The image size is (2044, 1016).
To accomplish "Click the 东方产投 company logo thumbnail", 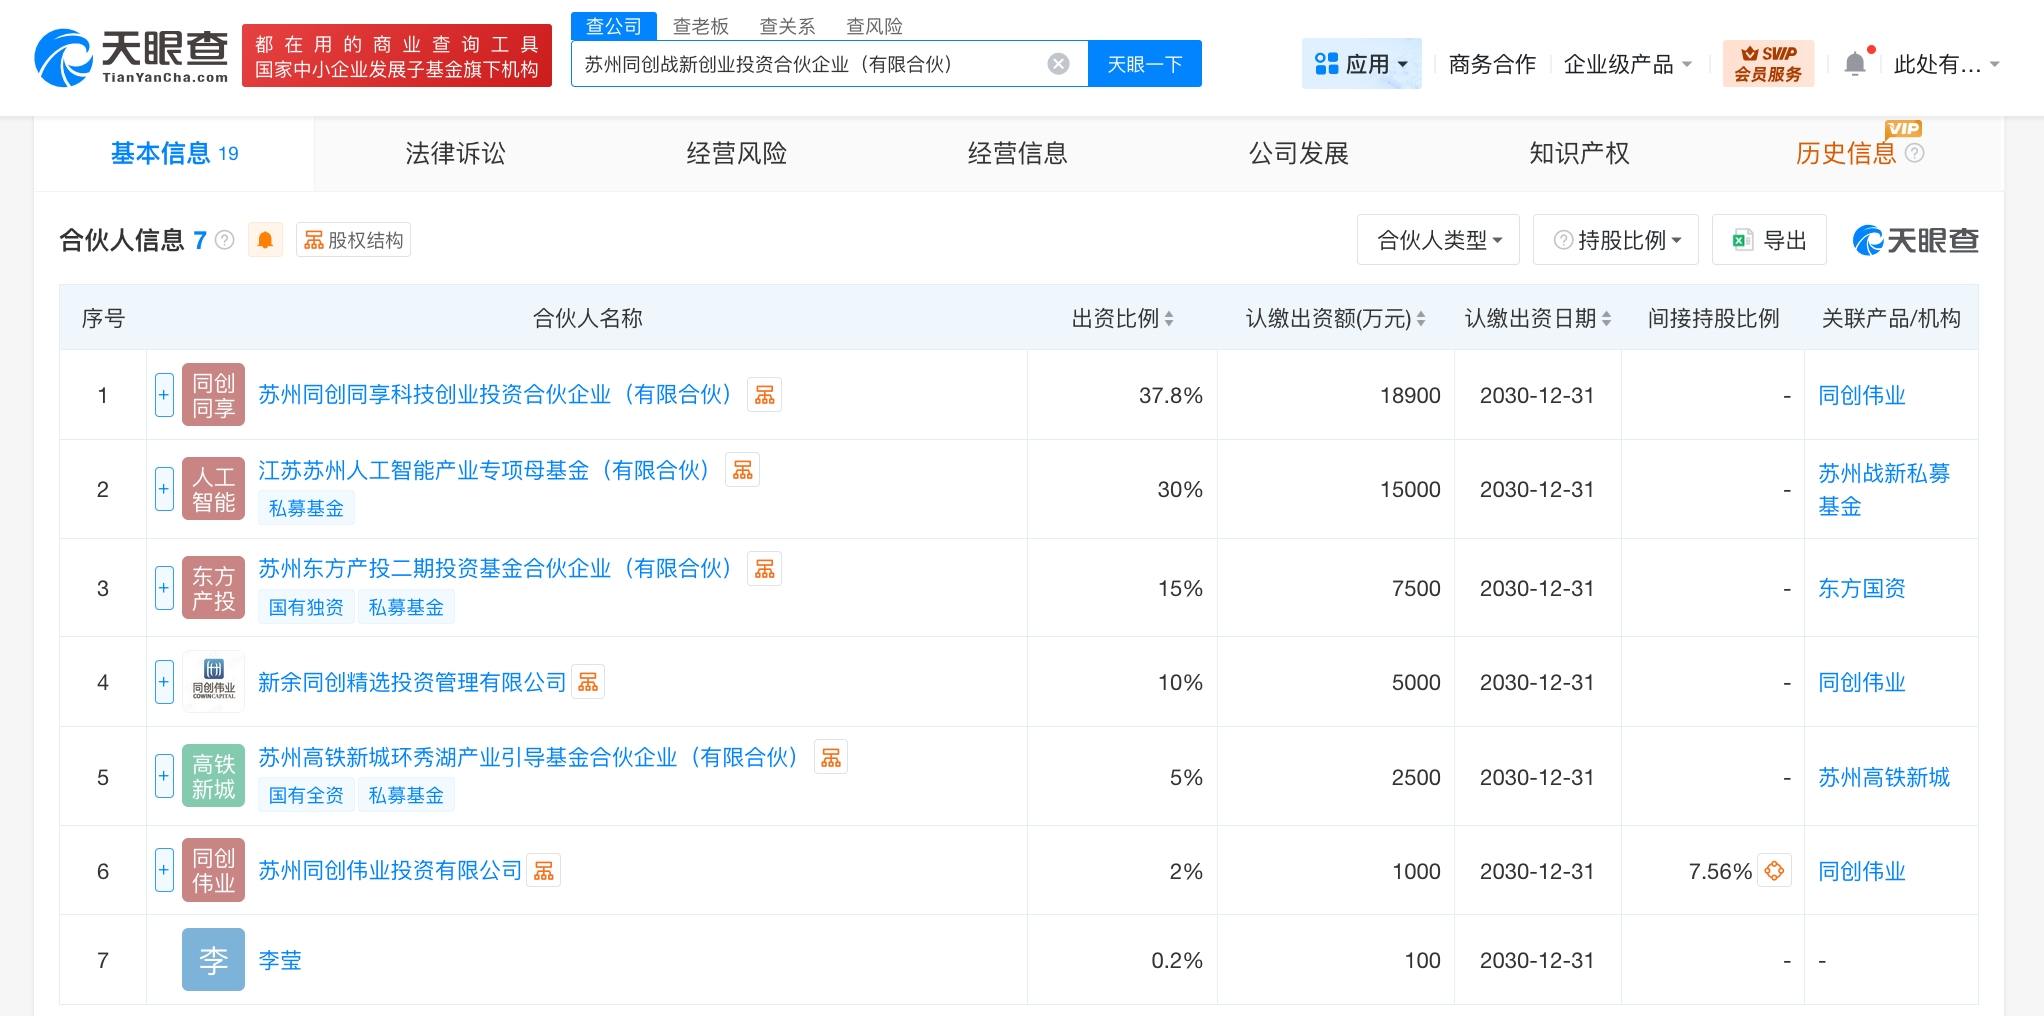I will click(213, 588).
